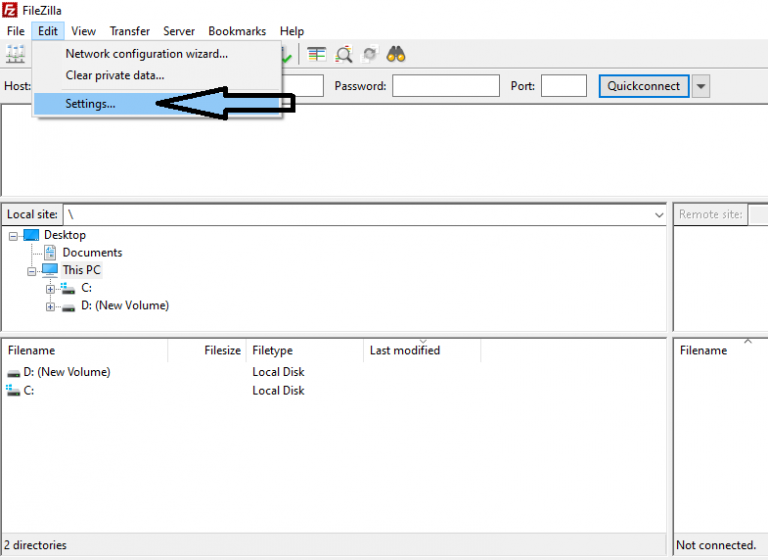Open the Site Manager toolbar icon
This screenshot has height=560, width=768.
[x=15, y=54]
